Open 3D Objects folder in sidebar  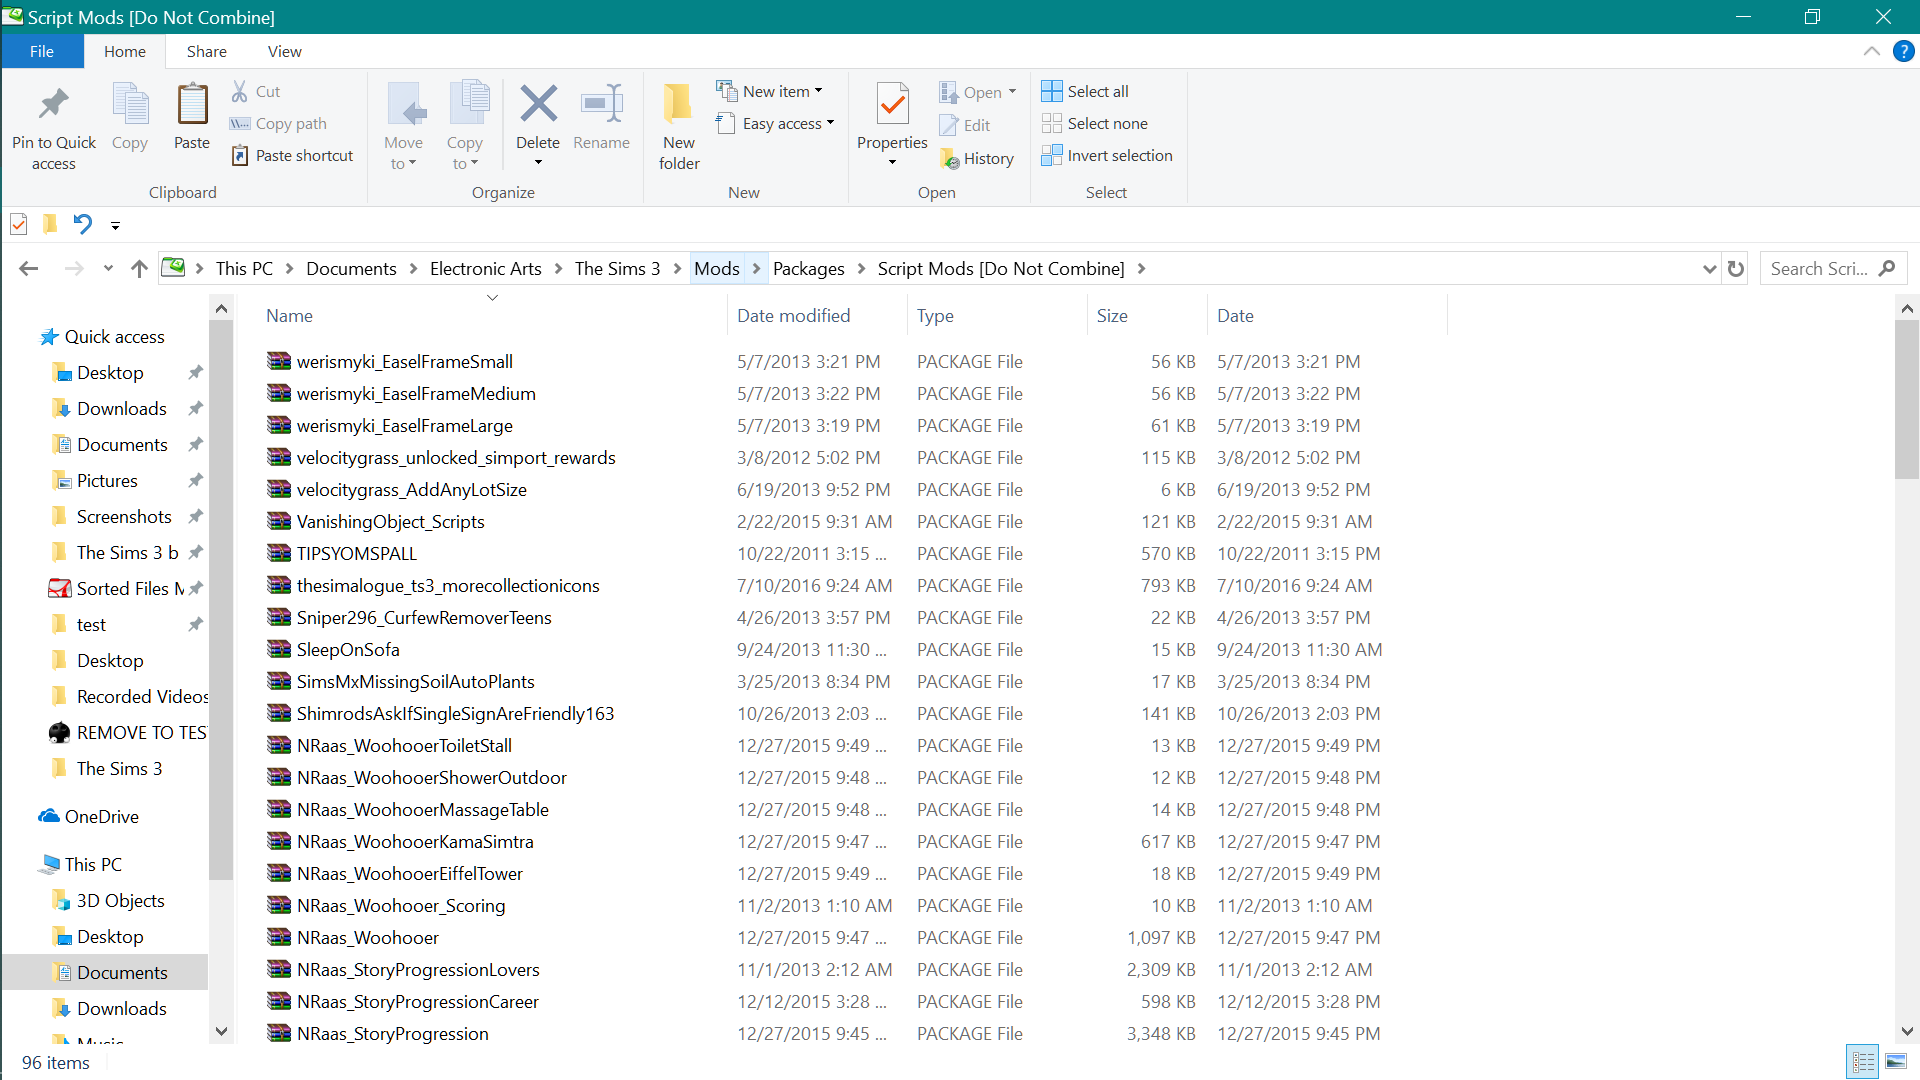pos(120,901)
